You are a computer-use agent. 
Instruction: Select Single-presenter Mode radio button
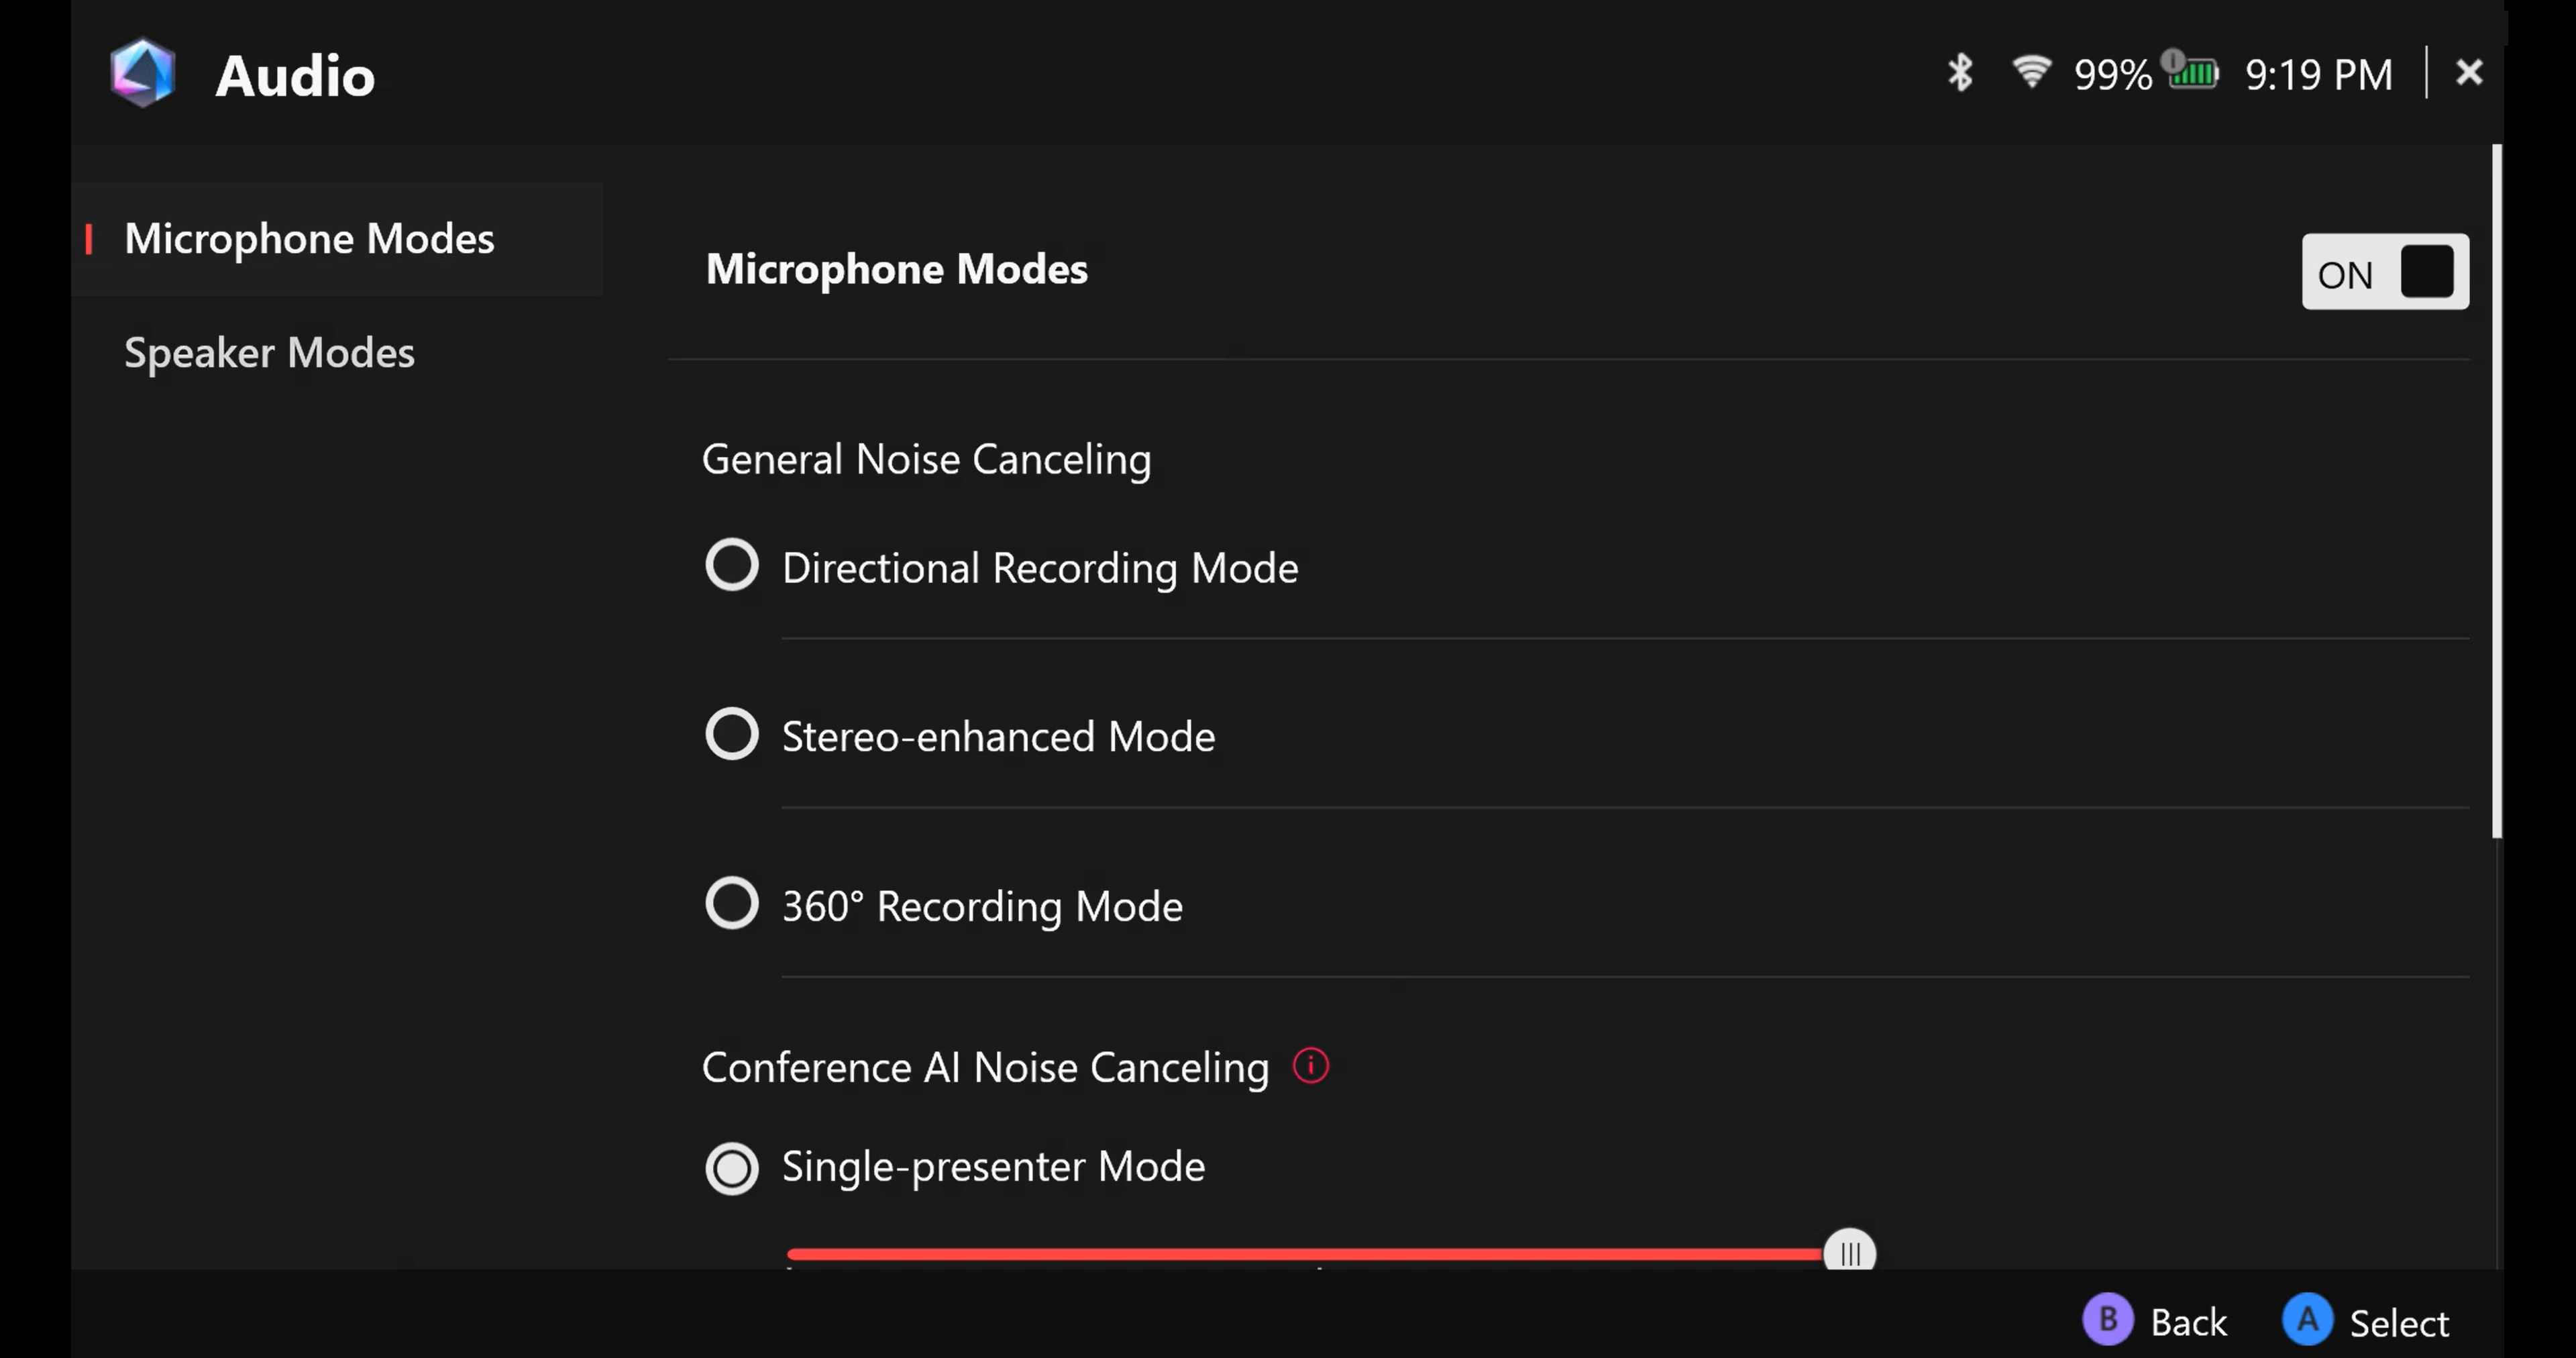pyautogui.click(x=732, y=1168)
